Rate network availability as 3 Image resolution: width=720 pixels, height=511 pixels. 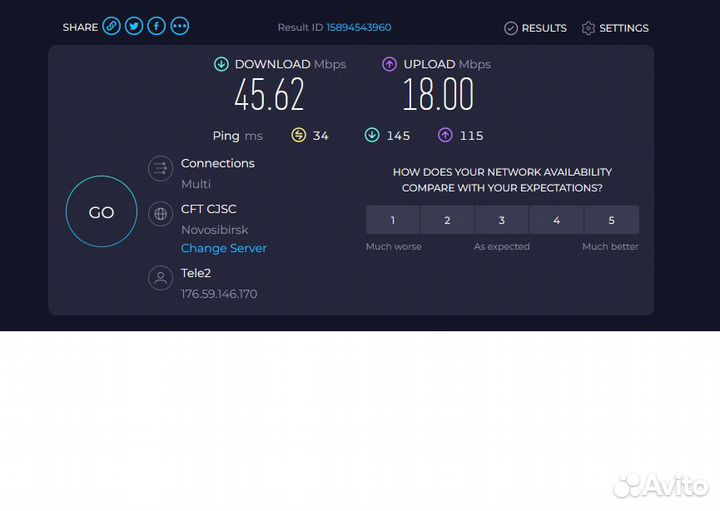point(502,220)
